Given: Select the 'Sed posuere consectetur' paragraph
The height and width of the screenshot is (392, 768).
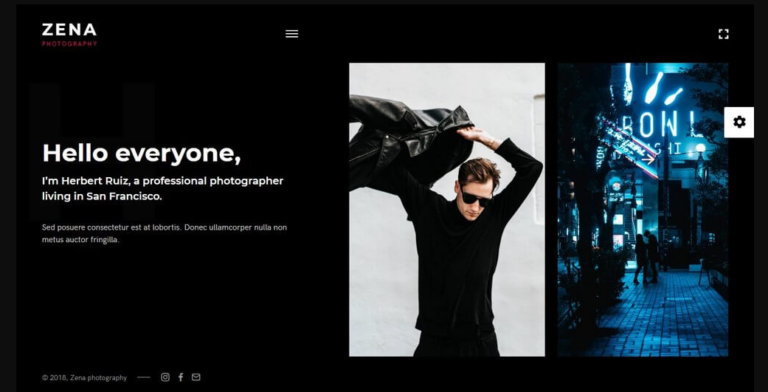Looking at the screenshot, I should pos(164,234).
